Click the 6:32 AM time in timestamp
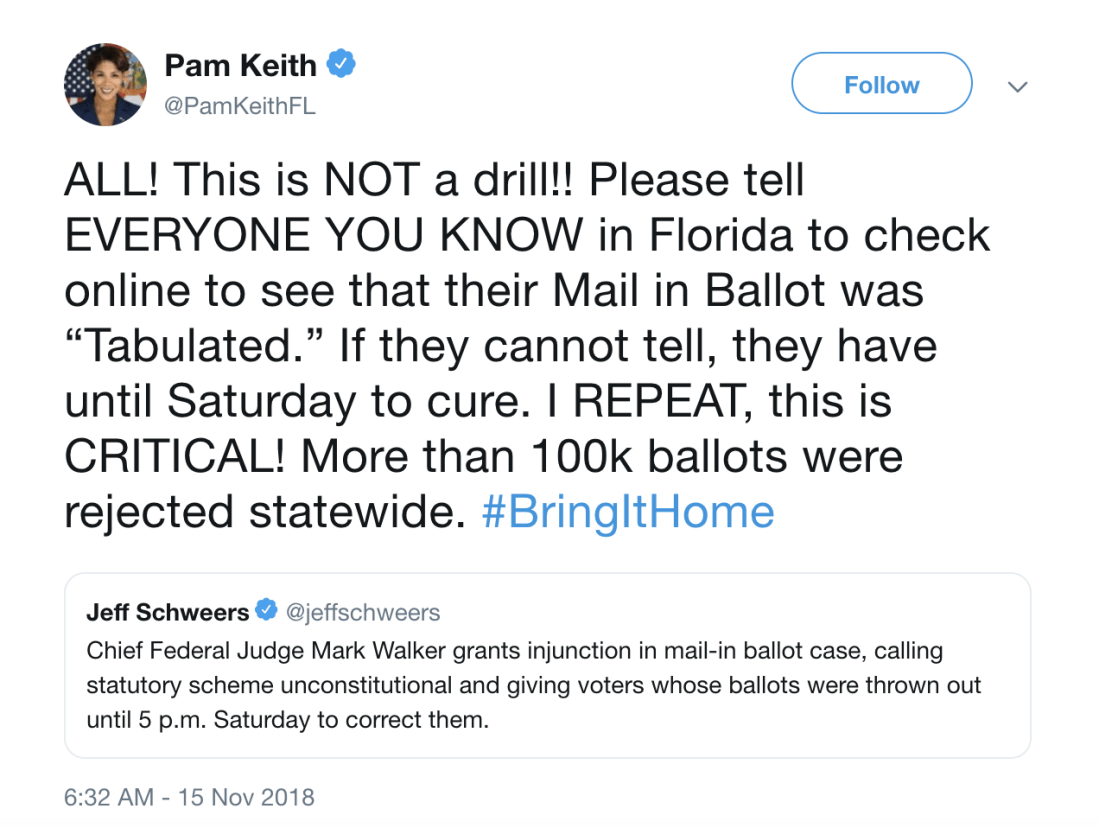 click(109, 797)
